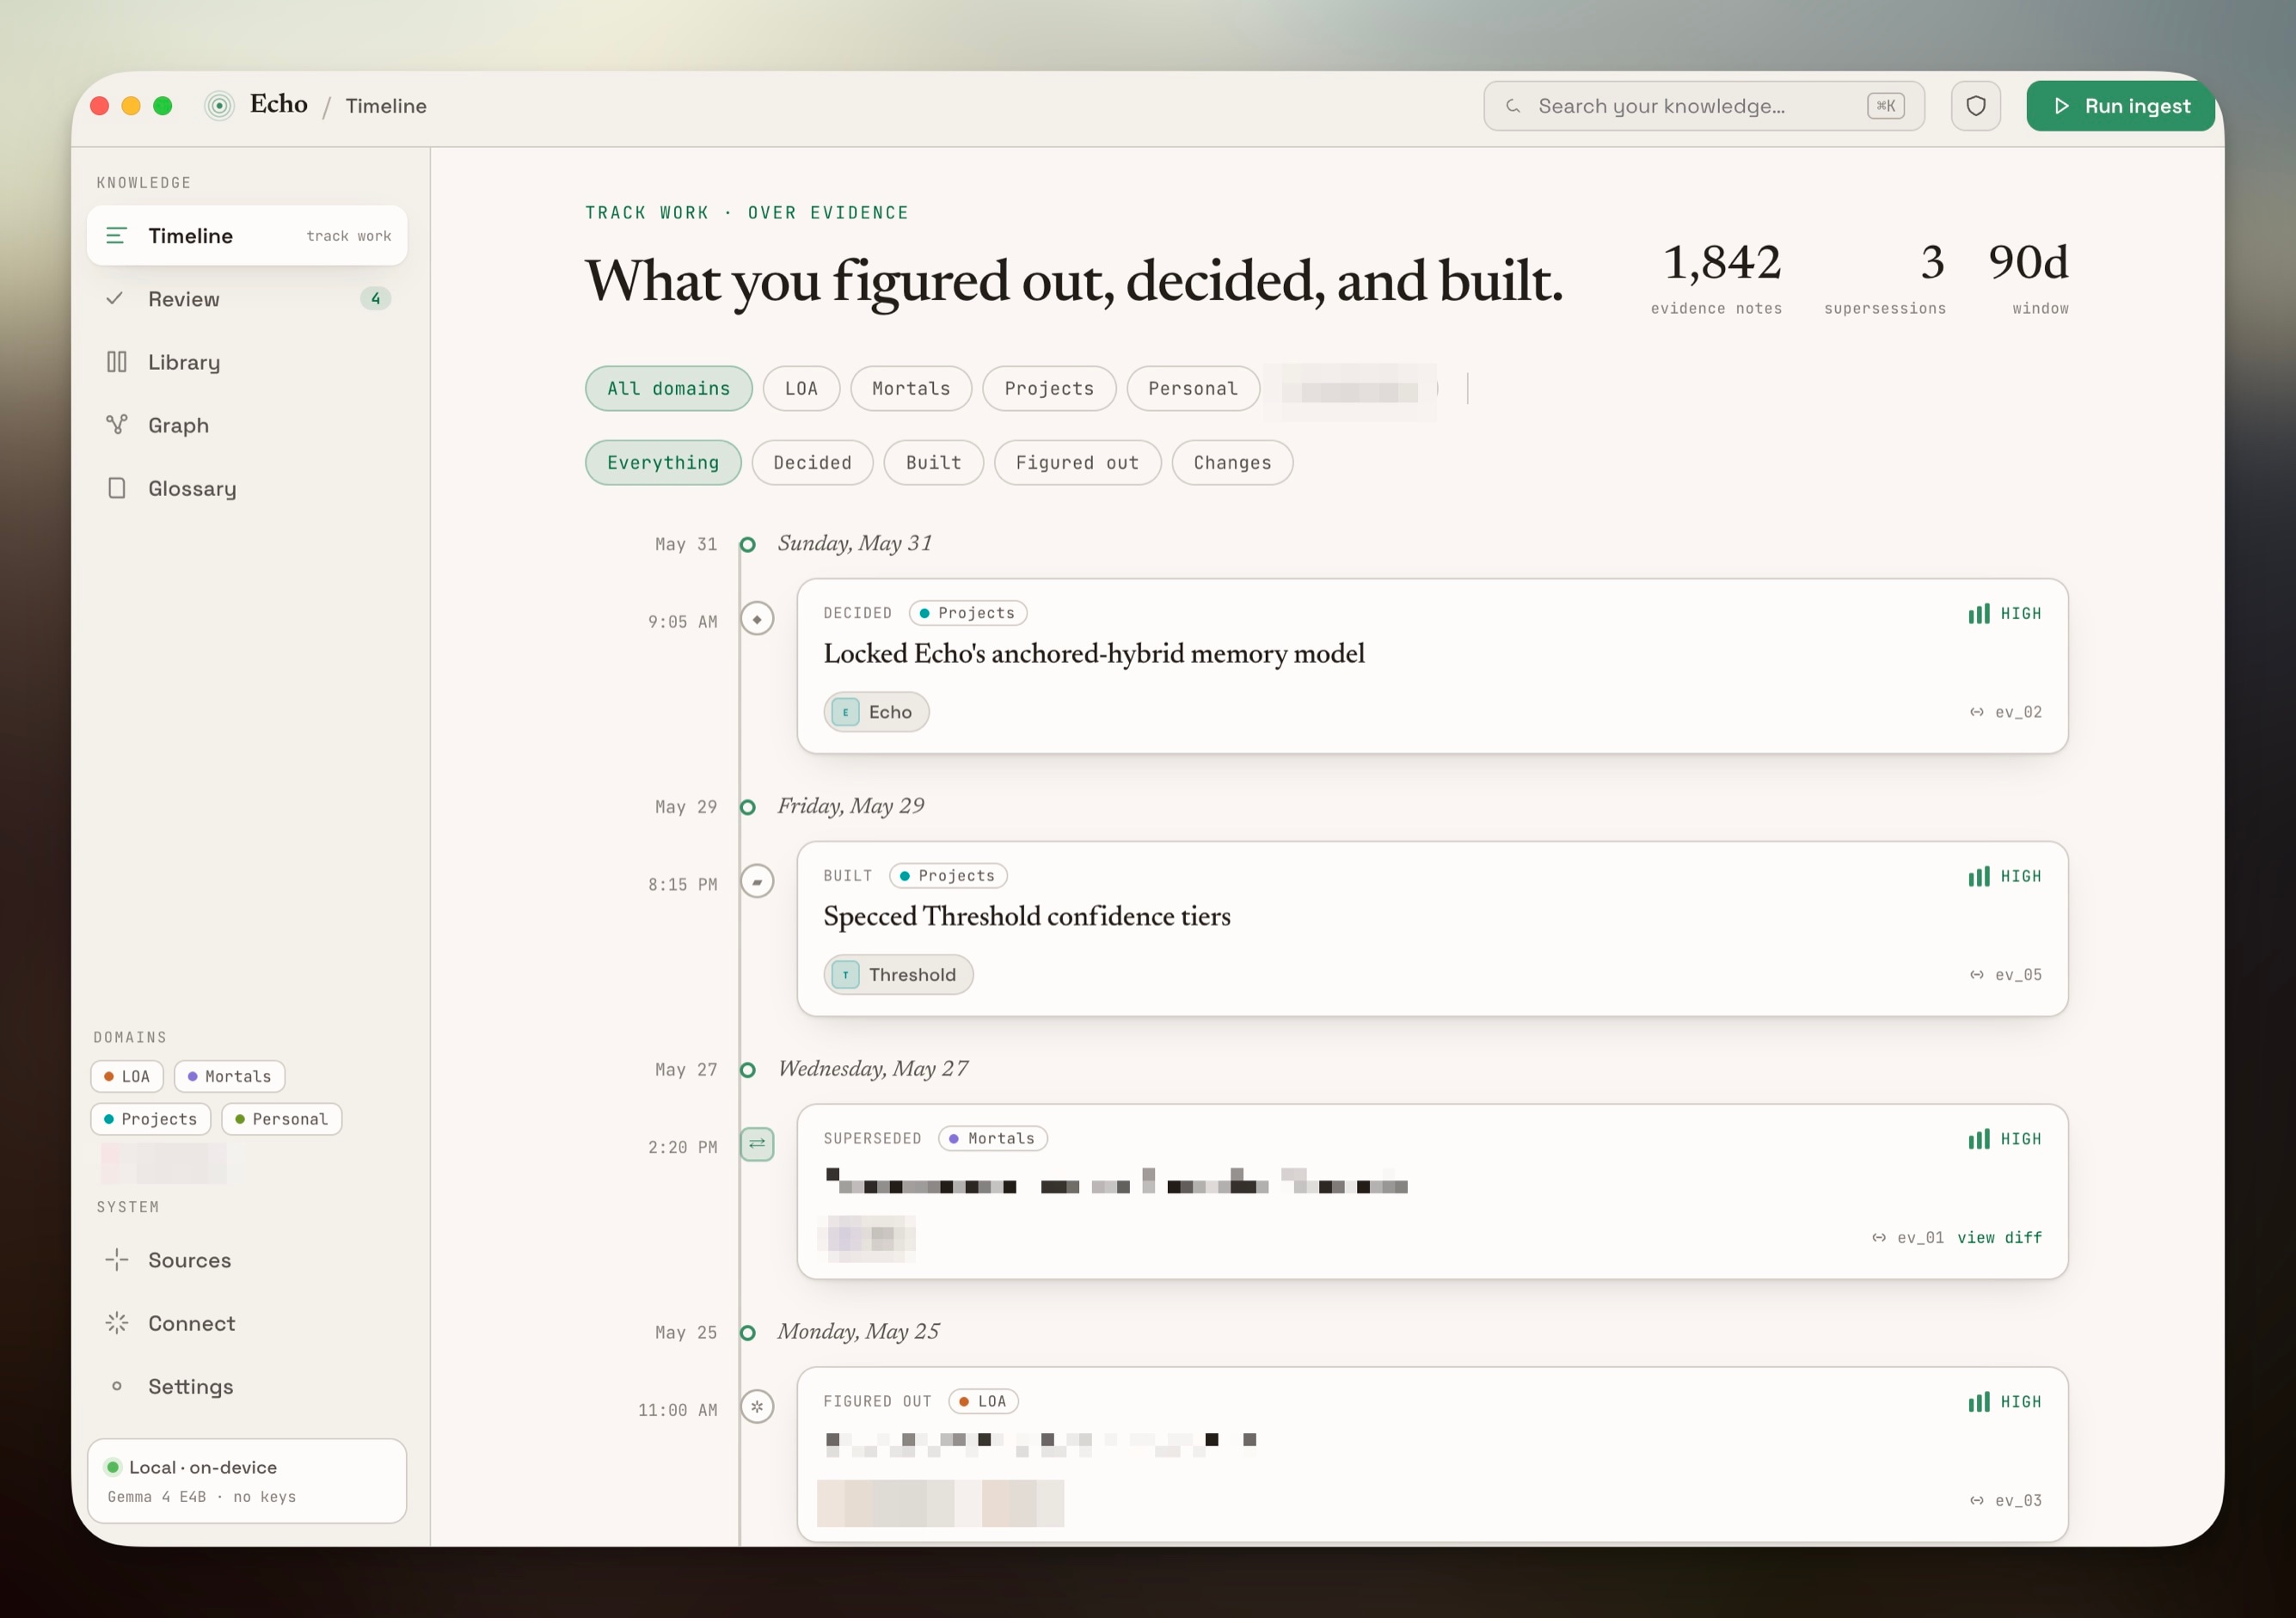Click the LOA domain tag in sidebar
Viewport: 2296px width, 1618px height.
pyautogui.click(x=127, y=1076)
